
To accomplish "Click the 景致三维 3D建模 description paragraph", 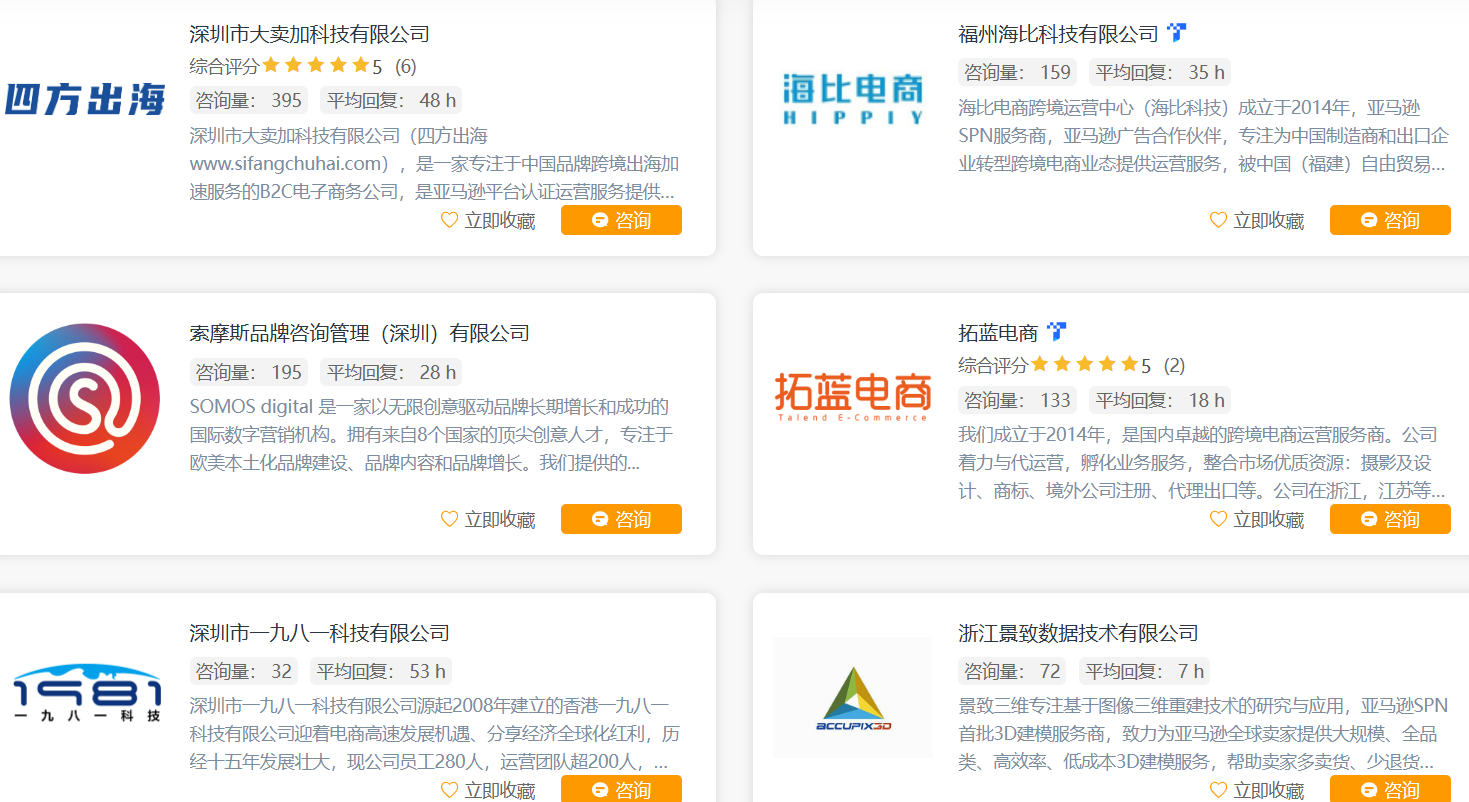I will 1203,734.
